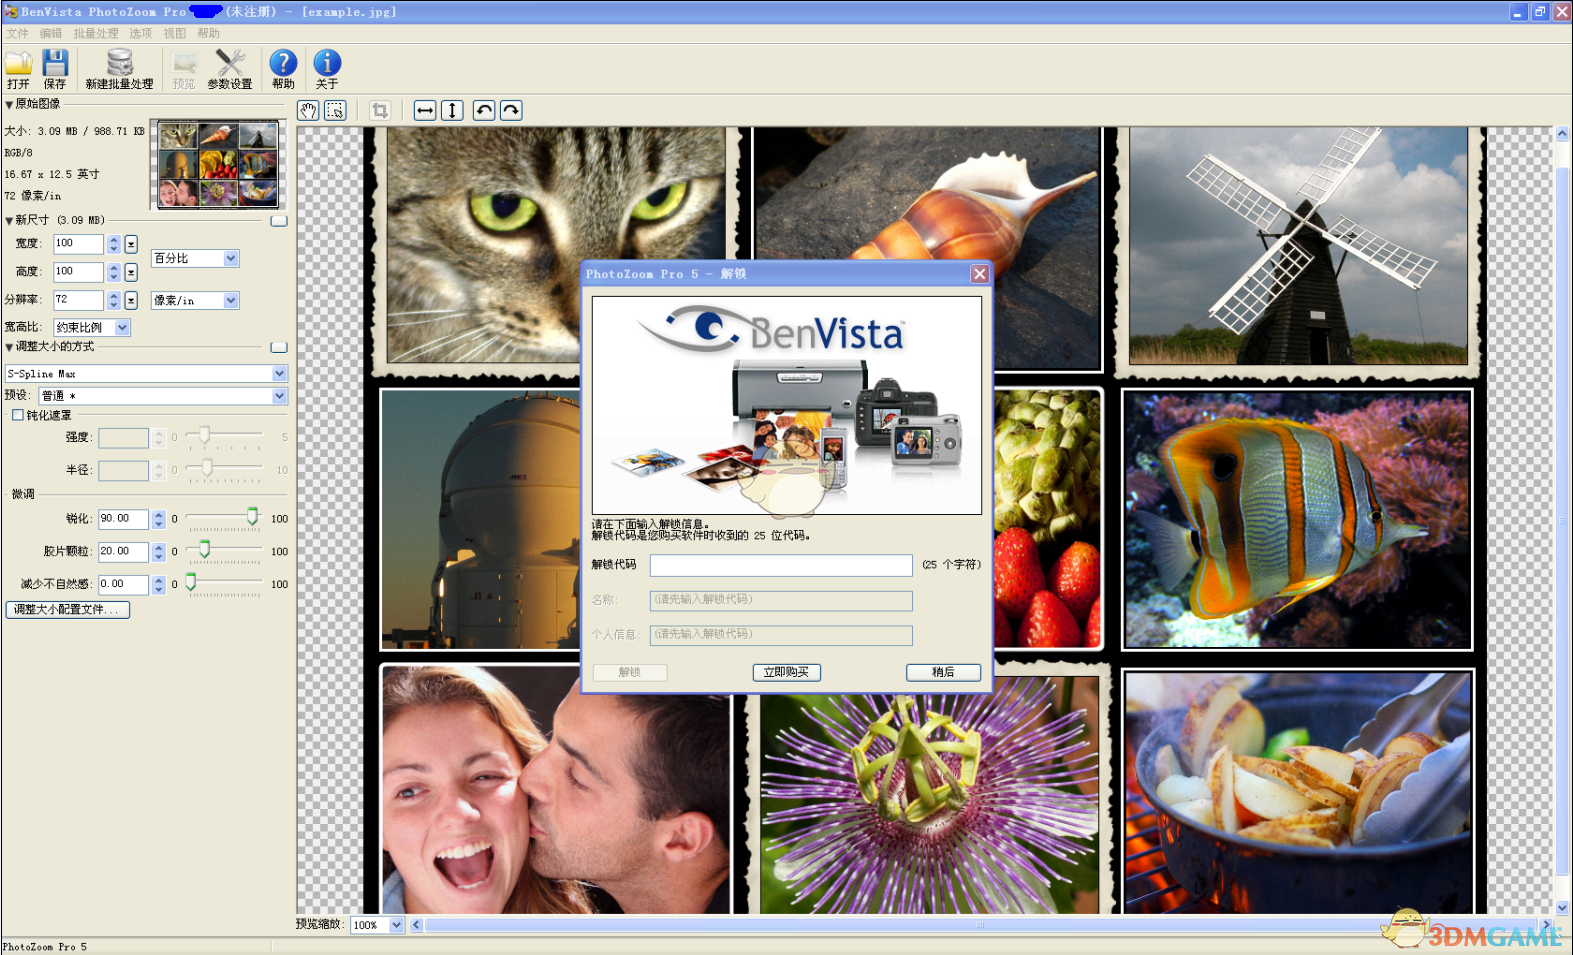Flip the image vertically
This screenshot has height=955, width=1573.
point(452,111)
